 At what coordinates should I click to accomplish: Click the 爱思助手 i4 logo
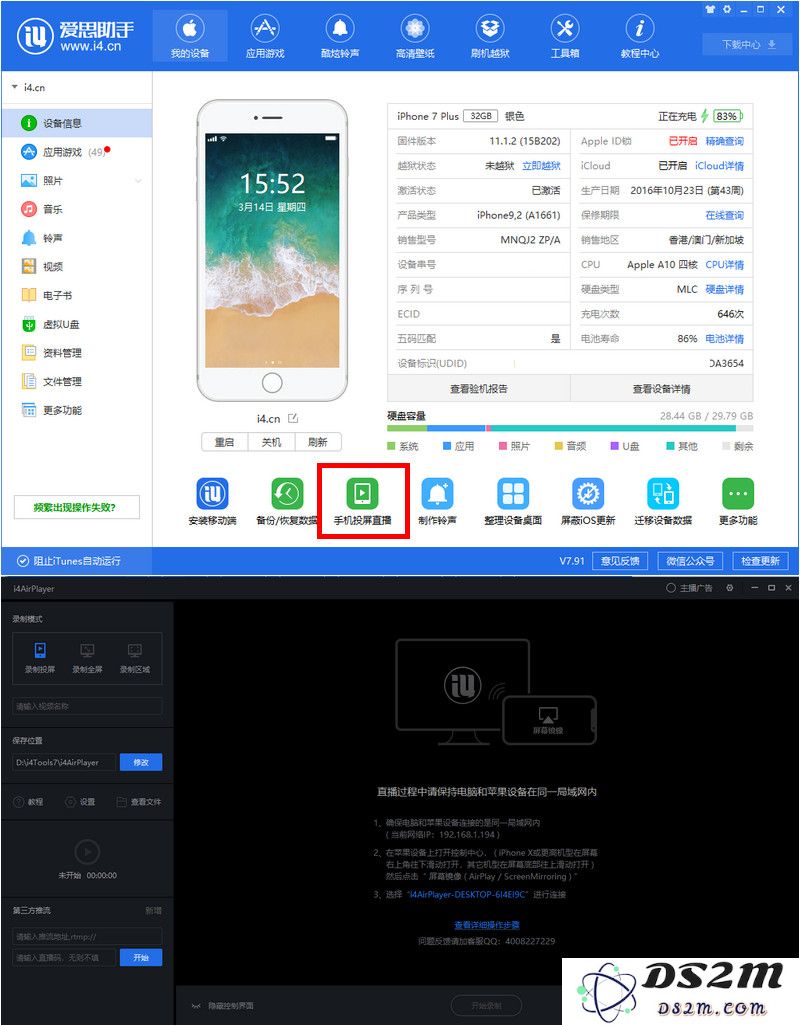pyautogui.click(x=76, y=36)
